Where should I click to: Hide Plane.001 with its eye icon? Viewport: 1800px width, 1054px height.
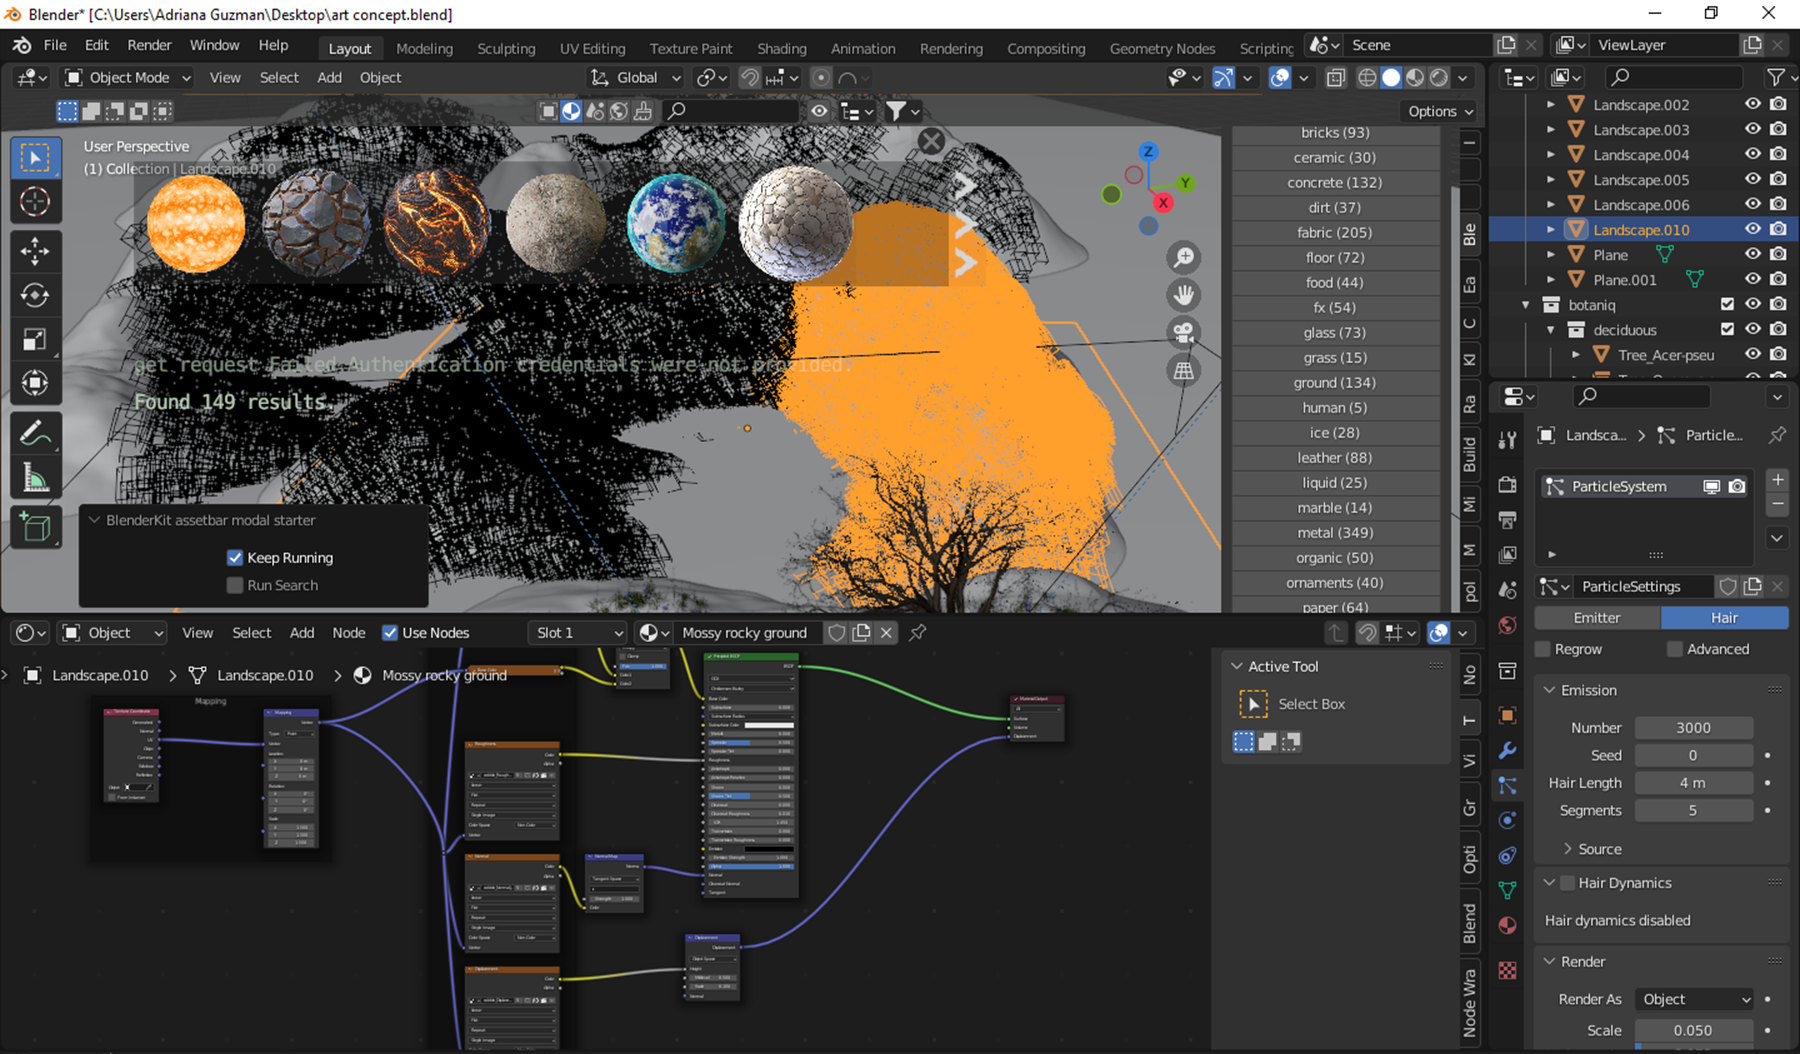click(x=1753, y=279)
